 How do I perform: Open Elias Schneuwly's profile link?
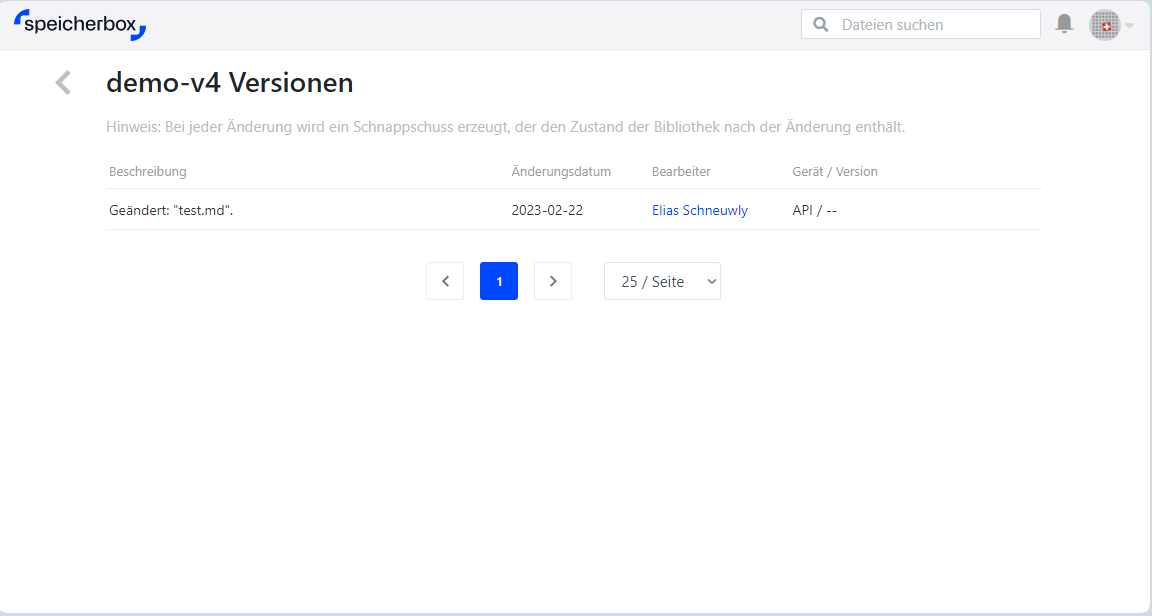[699, 211]
